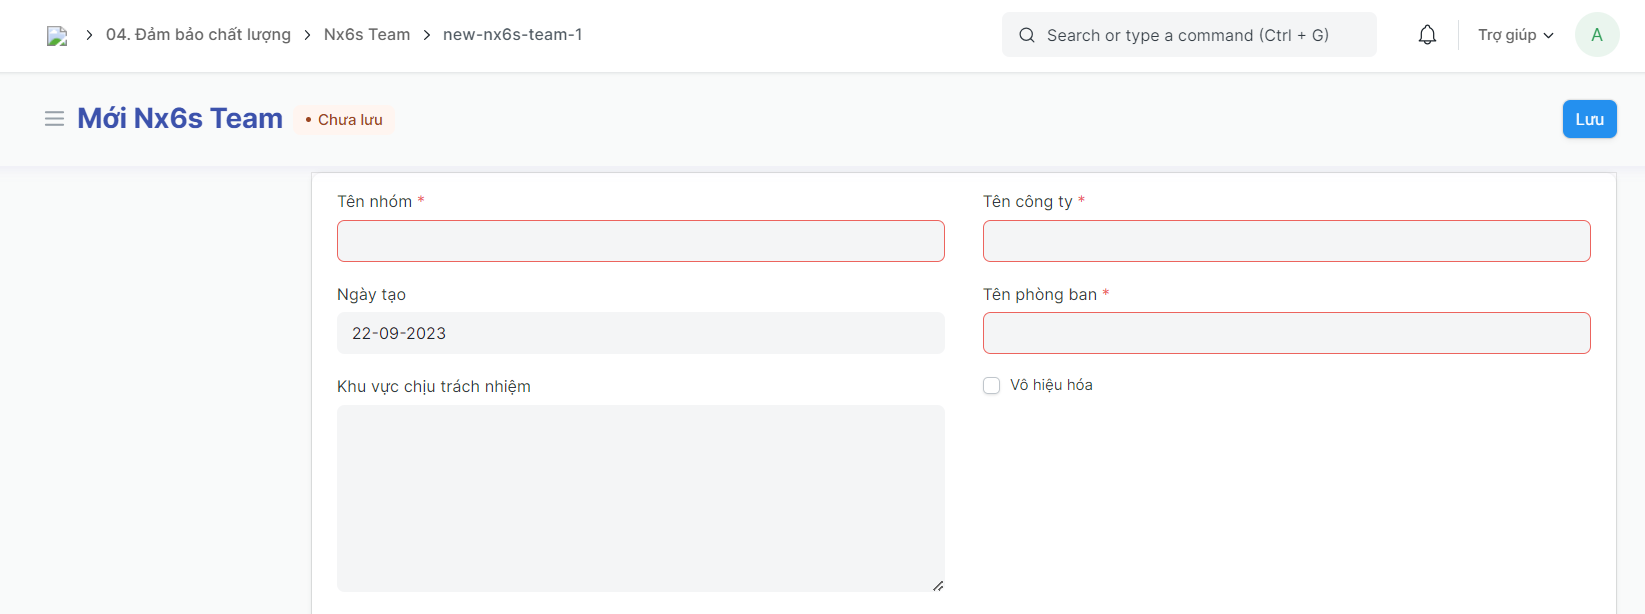
Task: Click the home logo icon in breadcrumb
Action: tap(57, 36)
